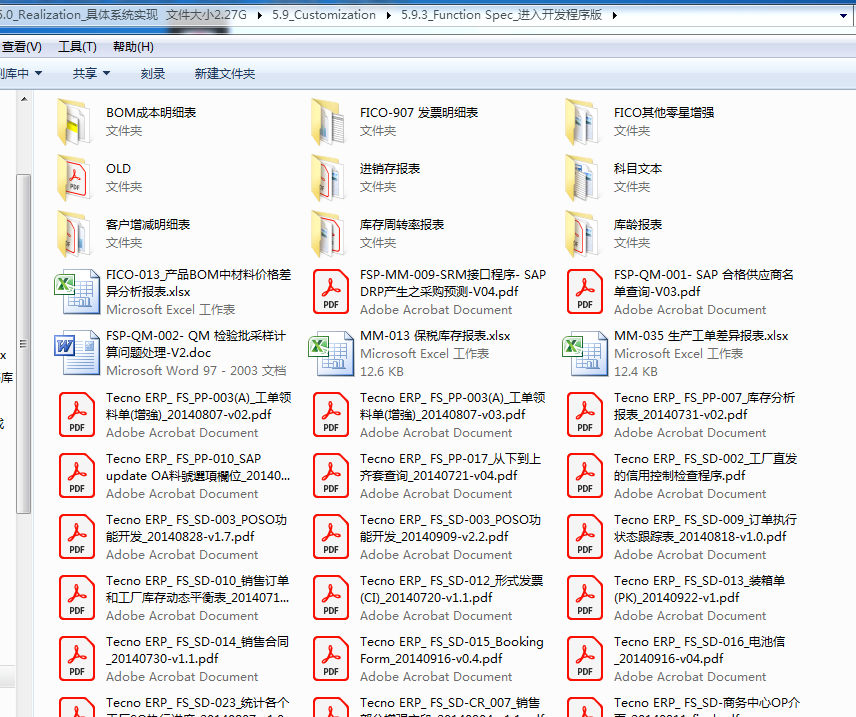Select the FS_SD-016 电池信 PDF icon
This screenshot has height=717, width=856.
point(585,659)
